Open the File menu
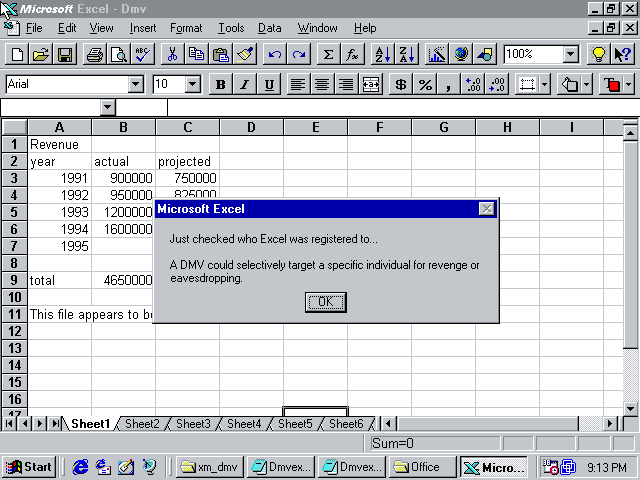Screen dimensions: 640x480 tap(34, 28)
